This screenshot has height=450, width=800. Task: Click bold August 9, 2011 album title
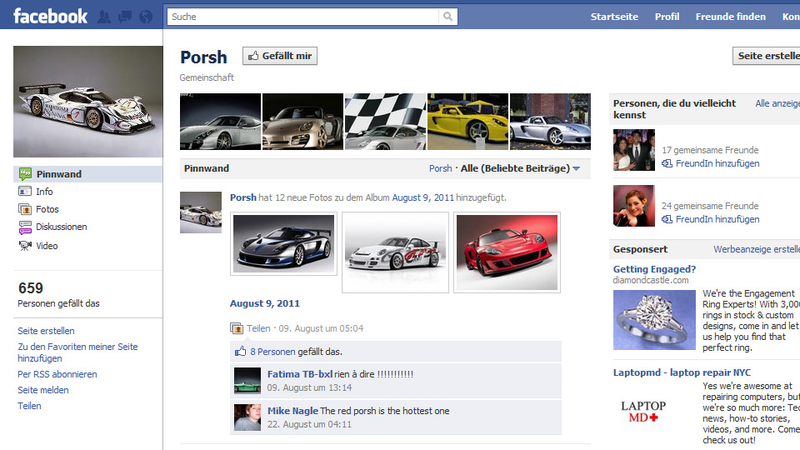[x=265, y=304]
